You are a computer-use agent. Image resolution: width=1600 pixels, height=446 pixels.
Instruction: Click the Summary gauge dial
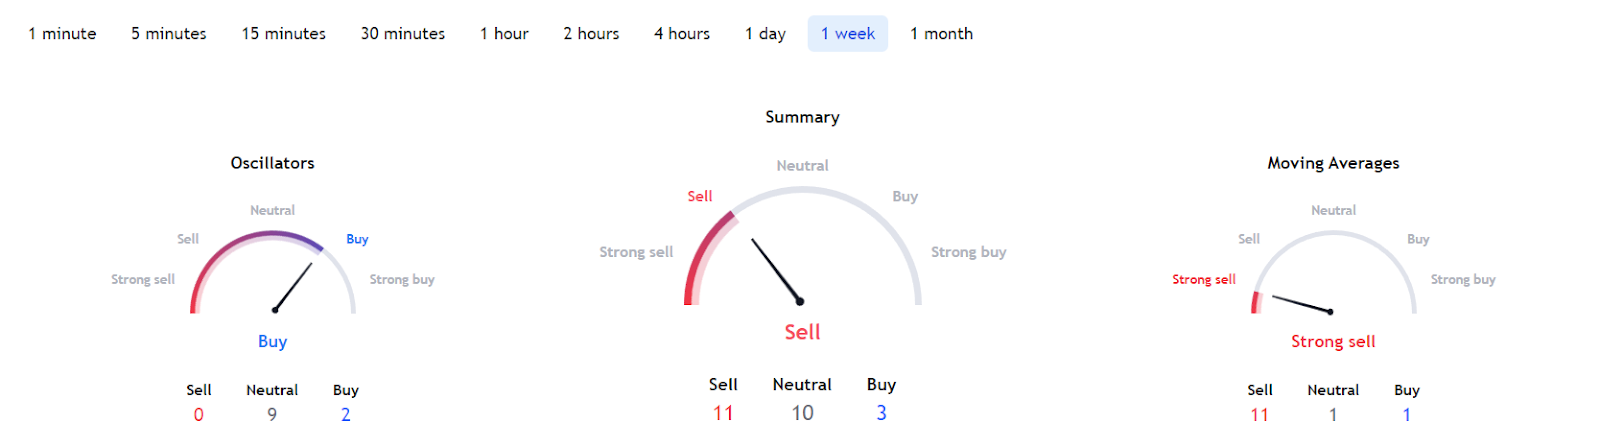pos(802,246)
